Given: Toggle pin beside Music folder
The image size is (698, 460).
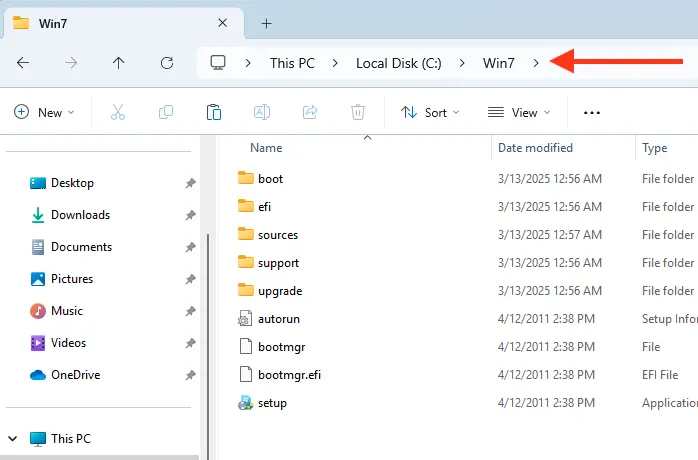Looking at the screenshot, I should pos(190,312).
